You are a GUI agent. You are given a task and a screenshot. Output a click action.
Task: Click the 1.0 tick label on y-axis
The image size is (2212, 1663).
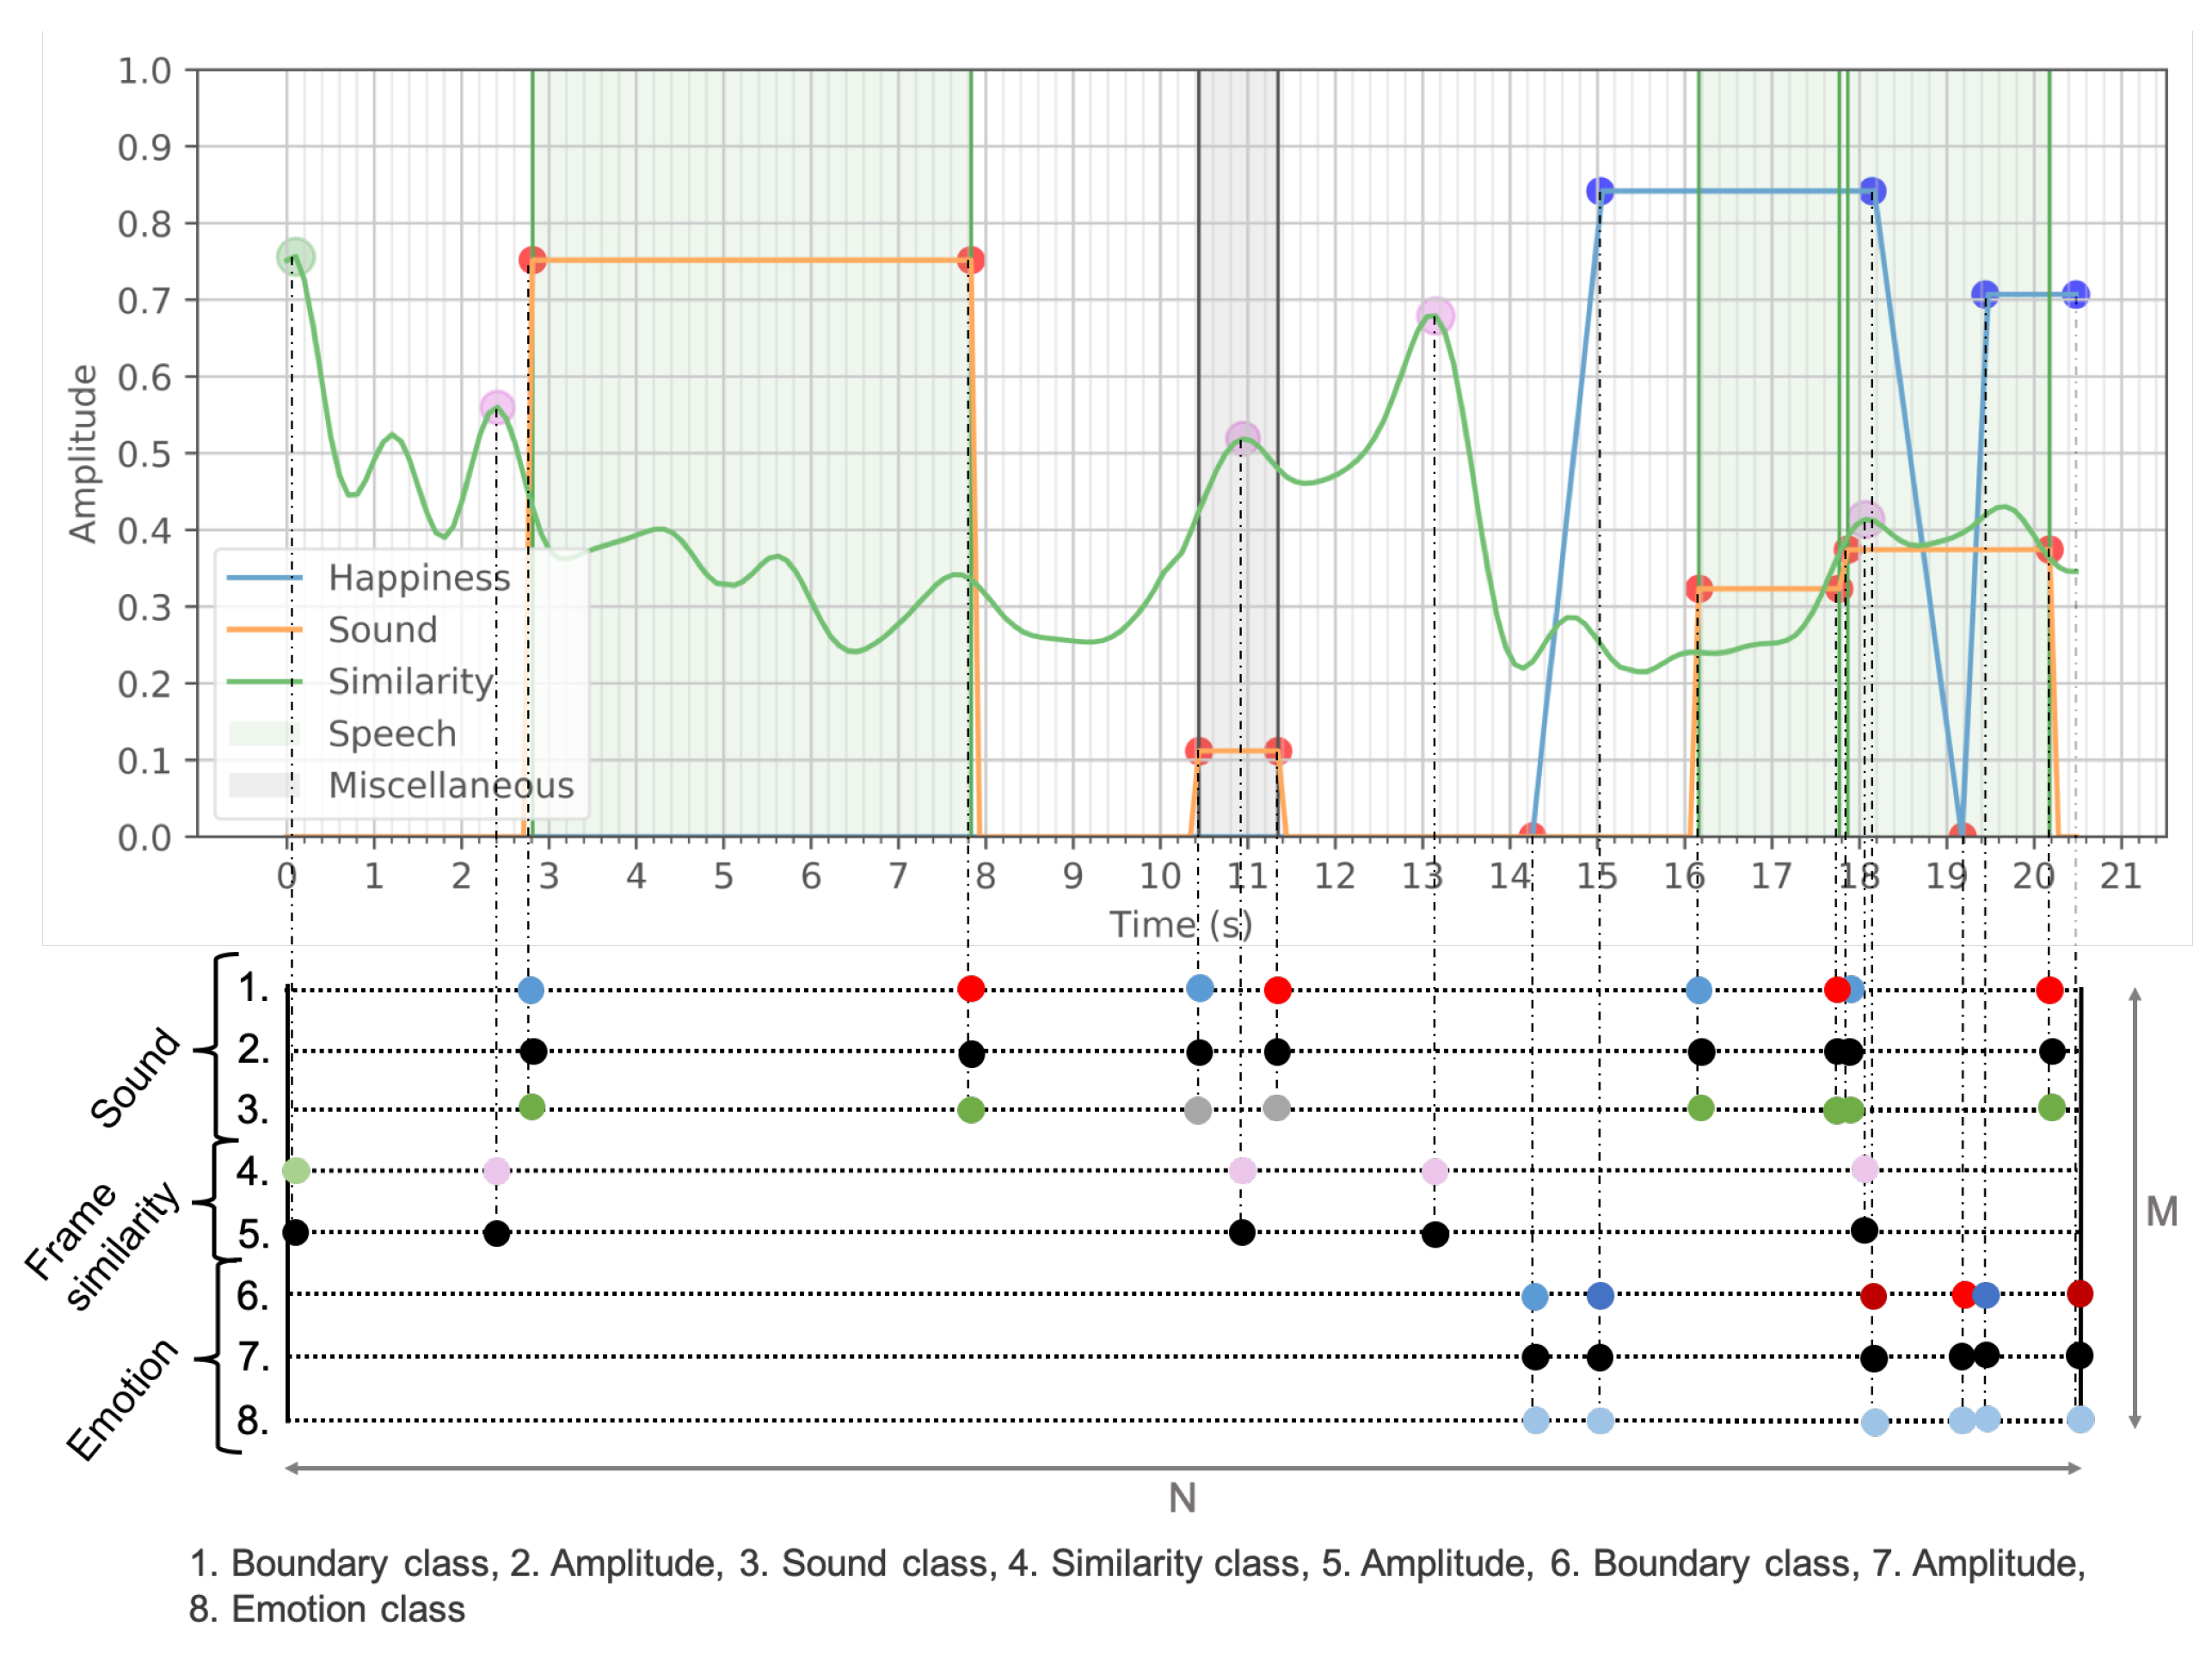(x=144, y=71)
